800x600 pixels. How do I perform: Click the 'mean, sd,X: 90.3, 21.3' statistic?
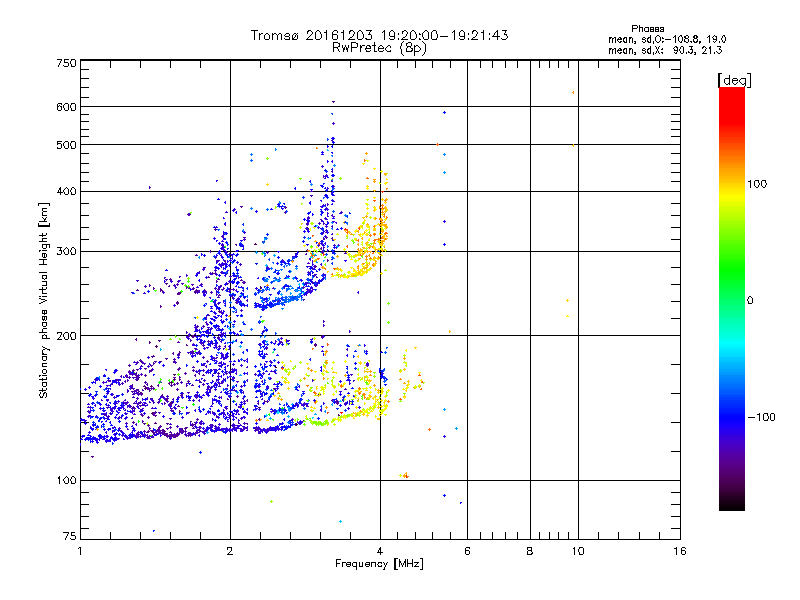[665, 50]
